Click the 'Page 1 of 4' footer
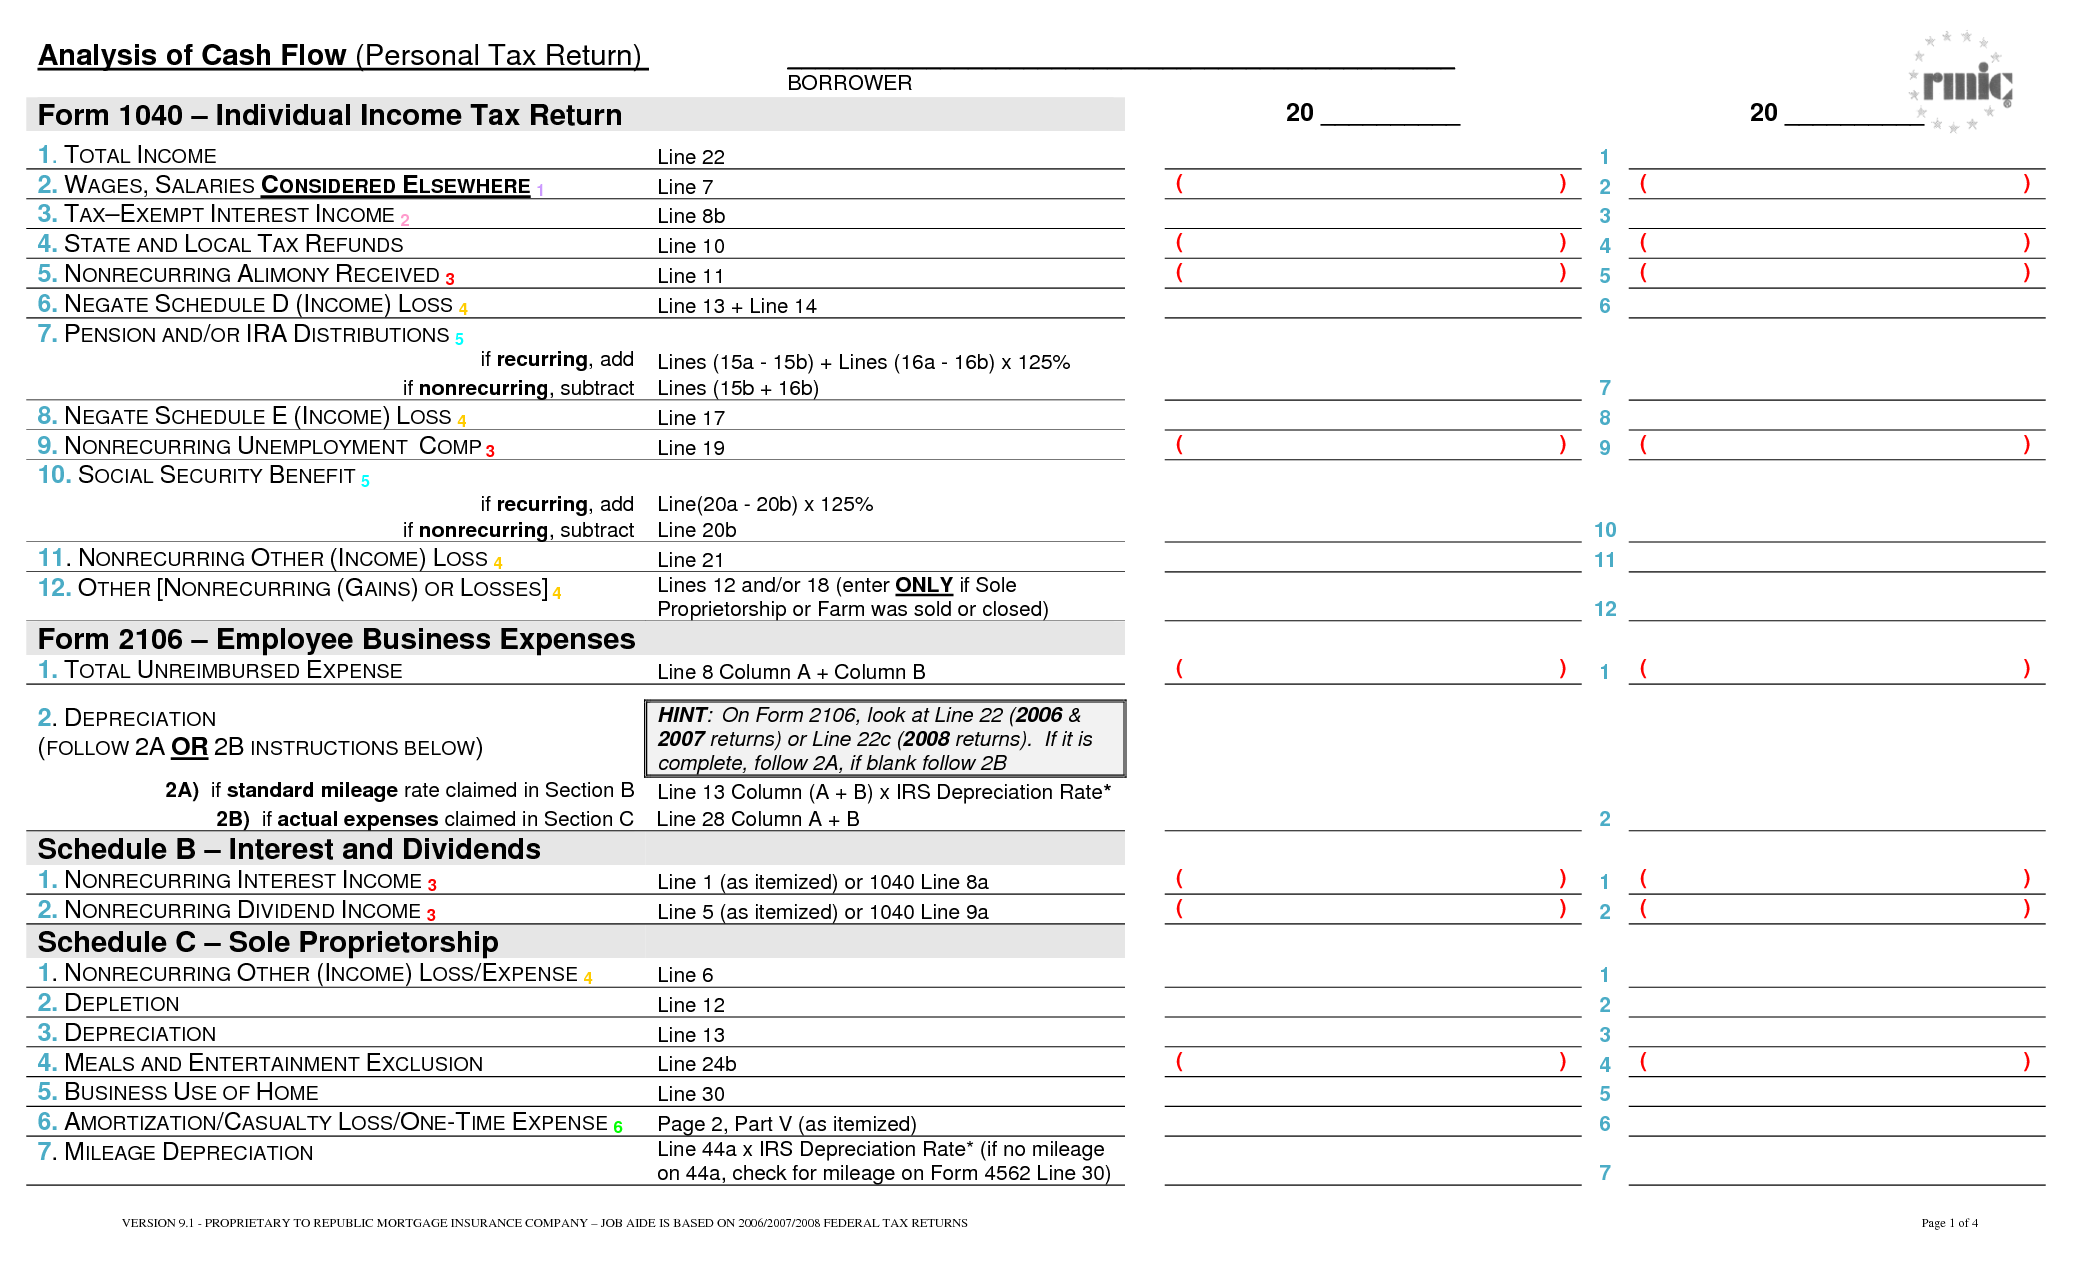2100x1275 pixels. tap(1949, 1223)
